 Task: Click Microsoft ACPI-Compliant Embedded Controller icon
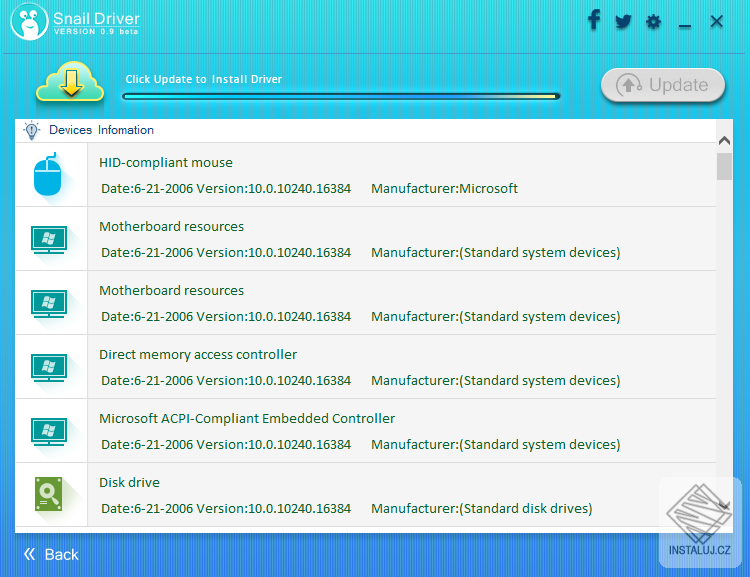pyautogui.click(x=49, y=432)
